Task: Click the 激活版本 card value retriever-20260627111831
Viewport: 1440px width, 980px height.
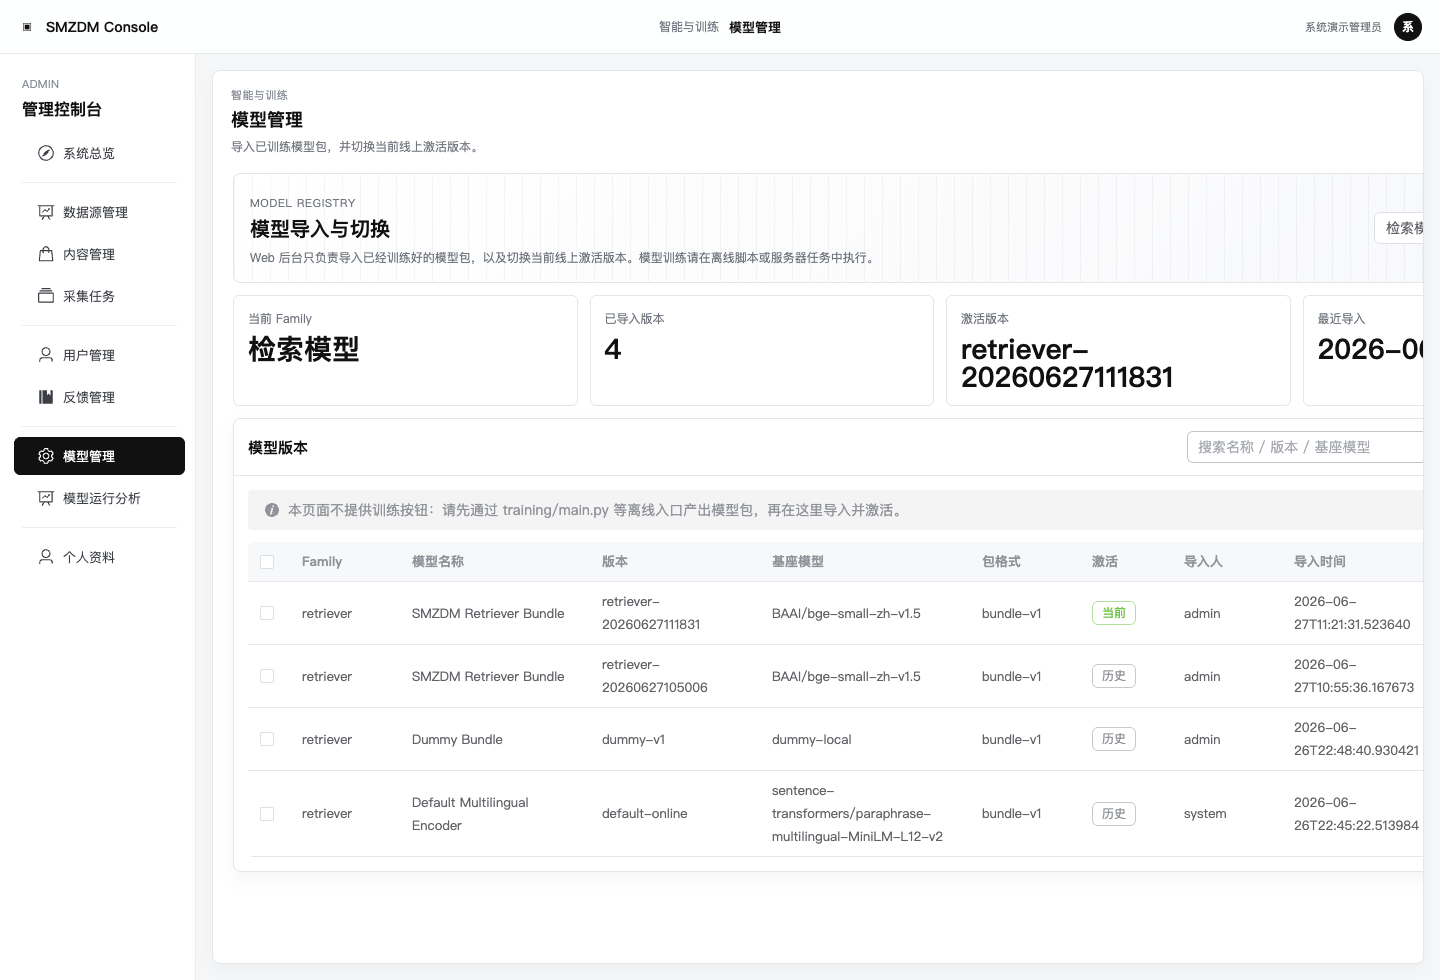Action: pos(1067,363)
